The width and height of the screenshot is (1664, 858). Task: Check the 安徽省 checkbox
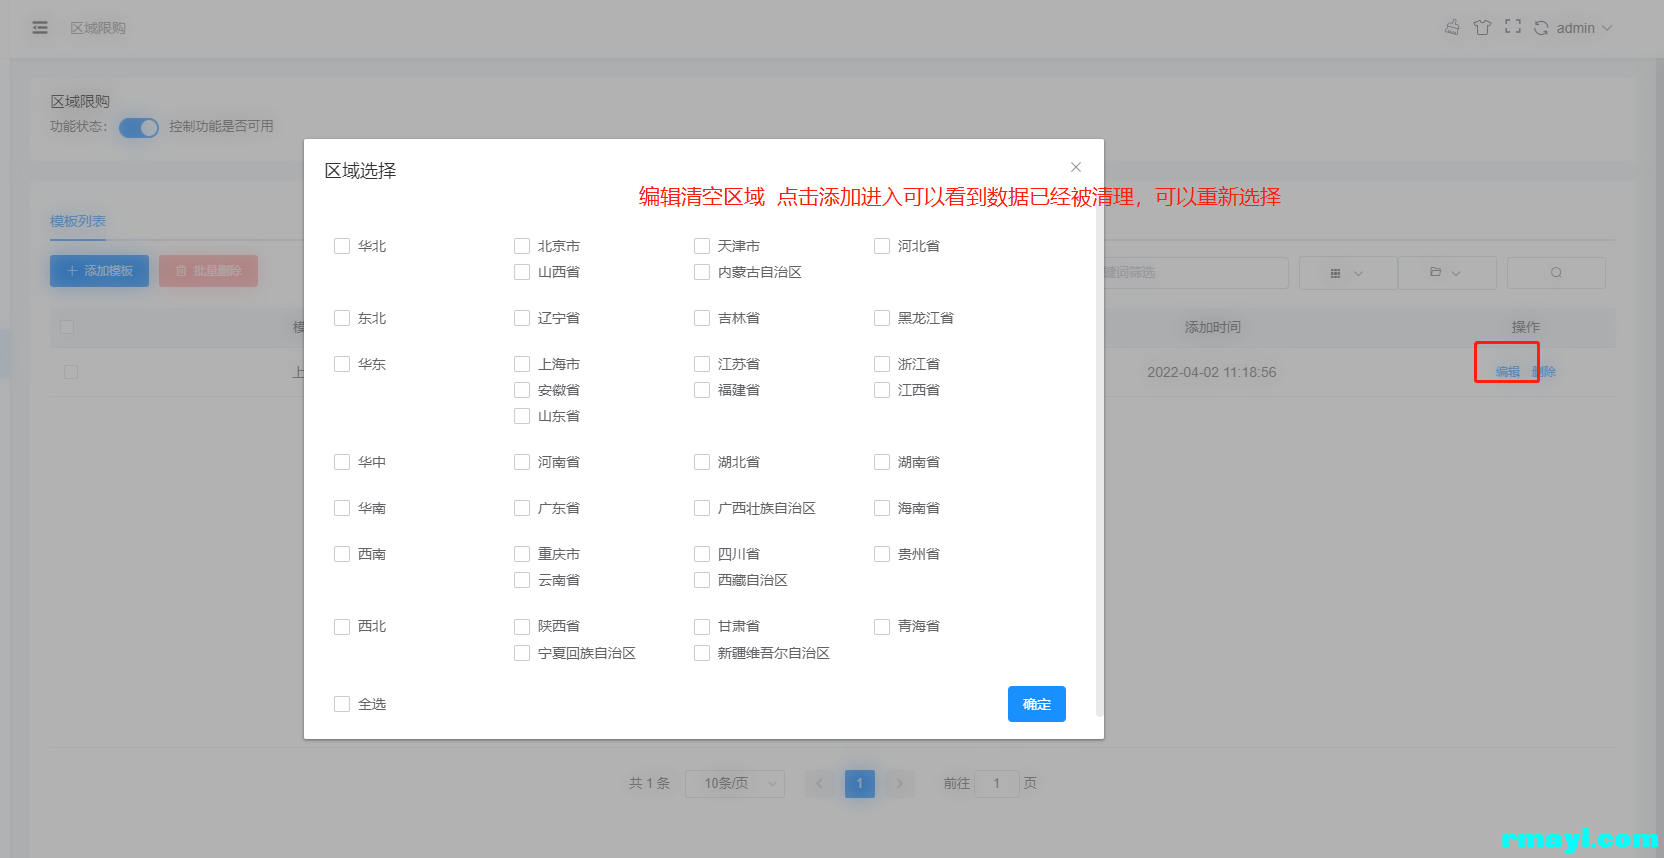coord(522,390)
